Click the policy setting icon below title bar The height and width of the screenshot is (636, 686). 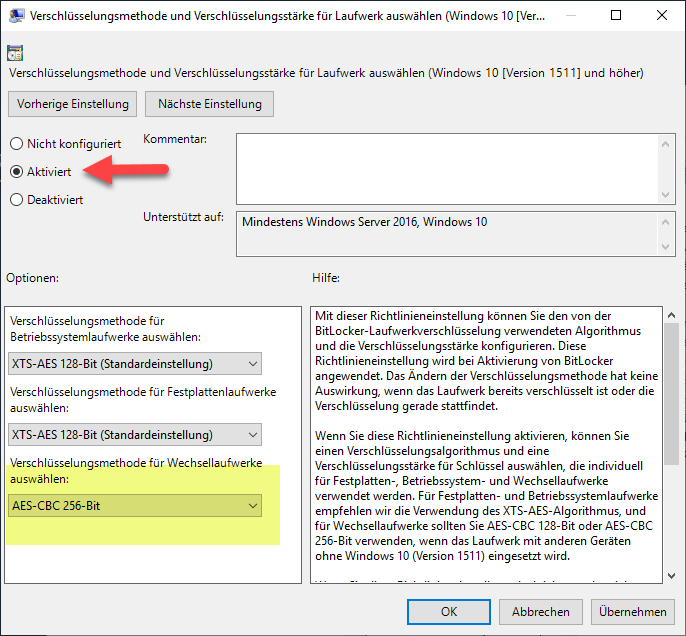point(15,53)
